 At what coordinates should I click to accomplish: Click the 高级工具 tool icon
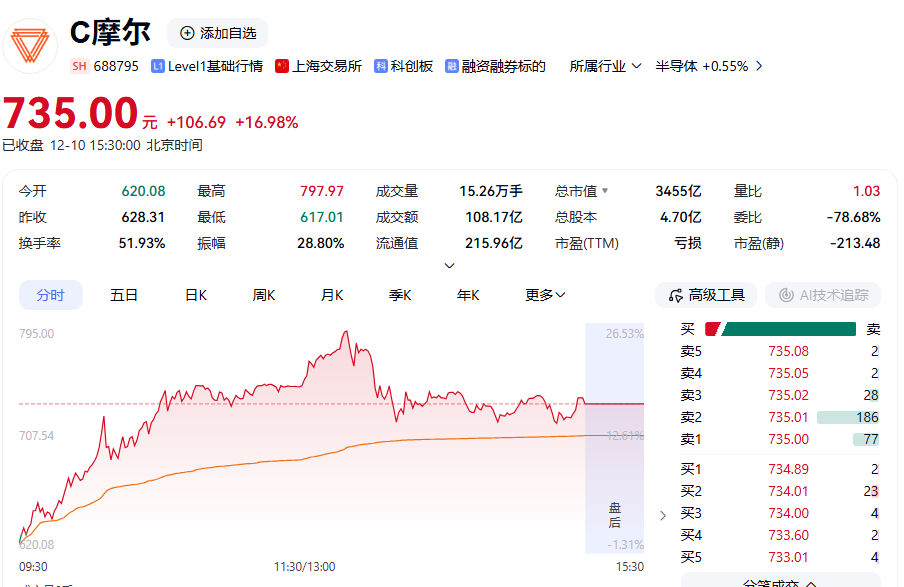pyautogui.click(x=675, y=295)
